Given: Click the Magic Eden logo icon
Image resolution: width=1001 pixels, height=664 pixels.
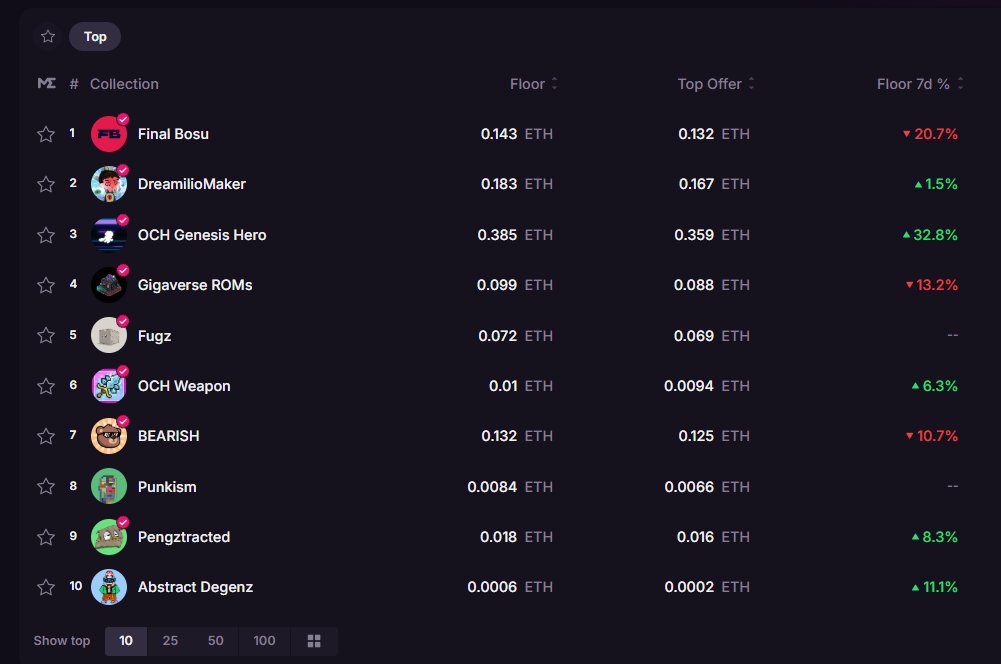Looking at the screenshot, I should coord(47,84).
